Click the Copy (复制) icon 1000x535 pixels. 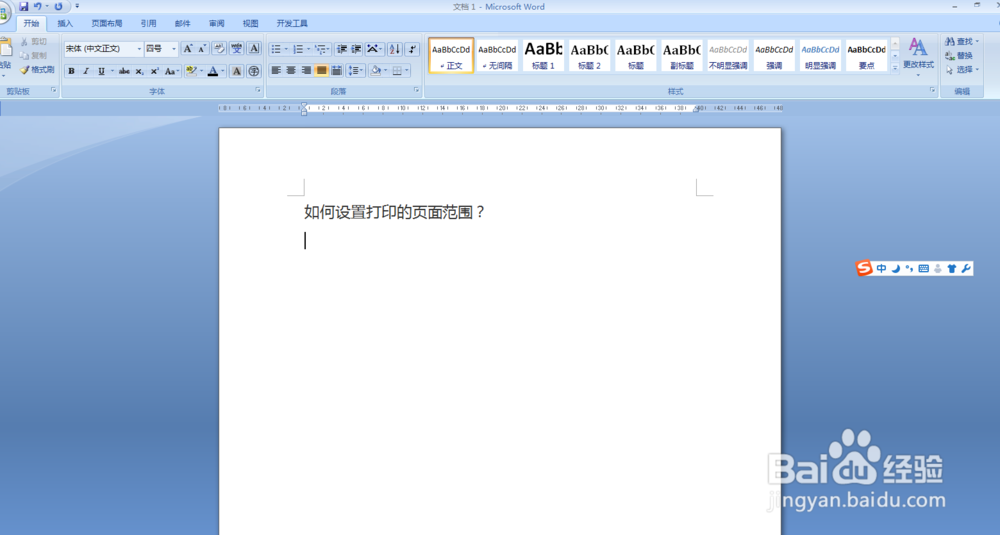pos(25,55)
